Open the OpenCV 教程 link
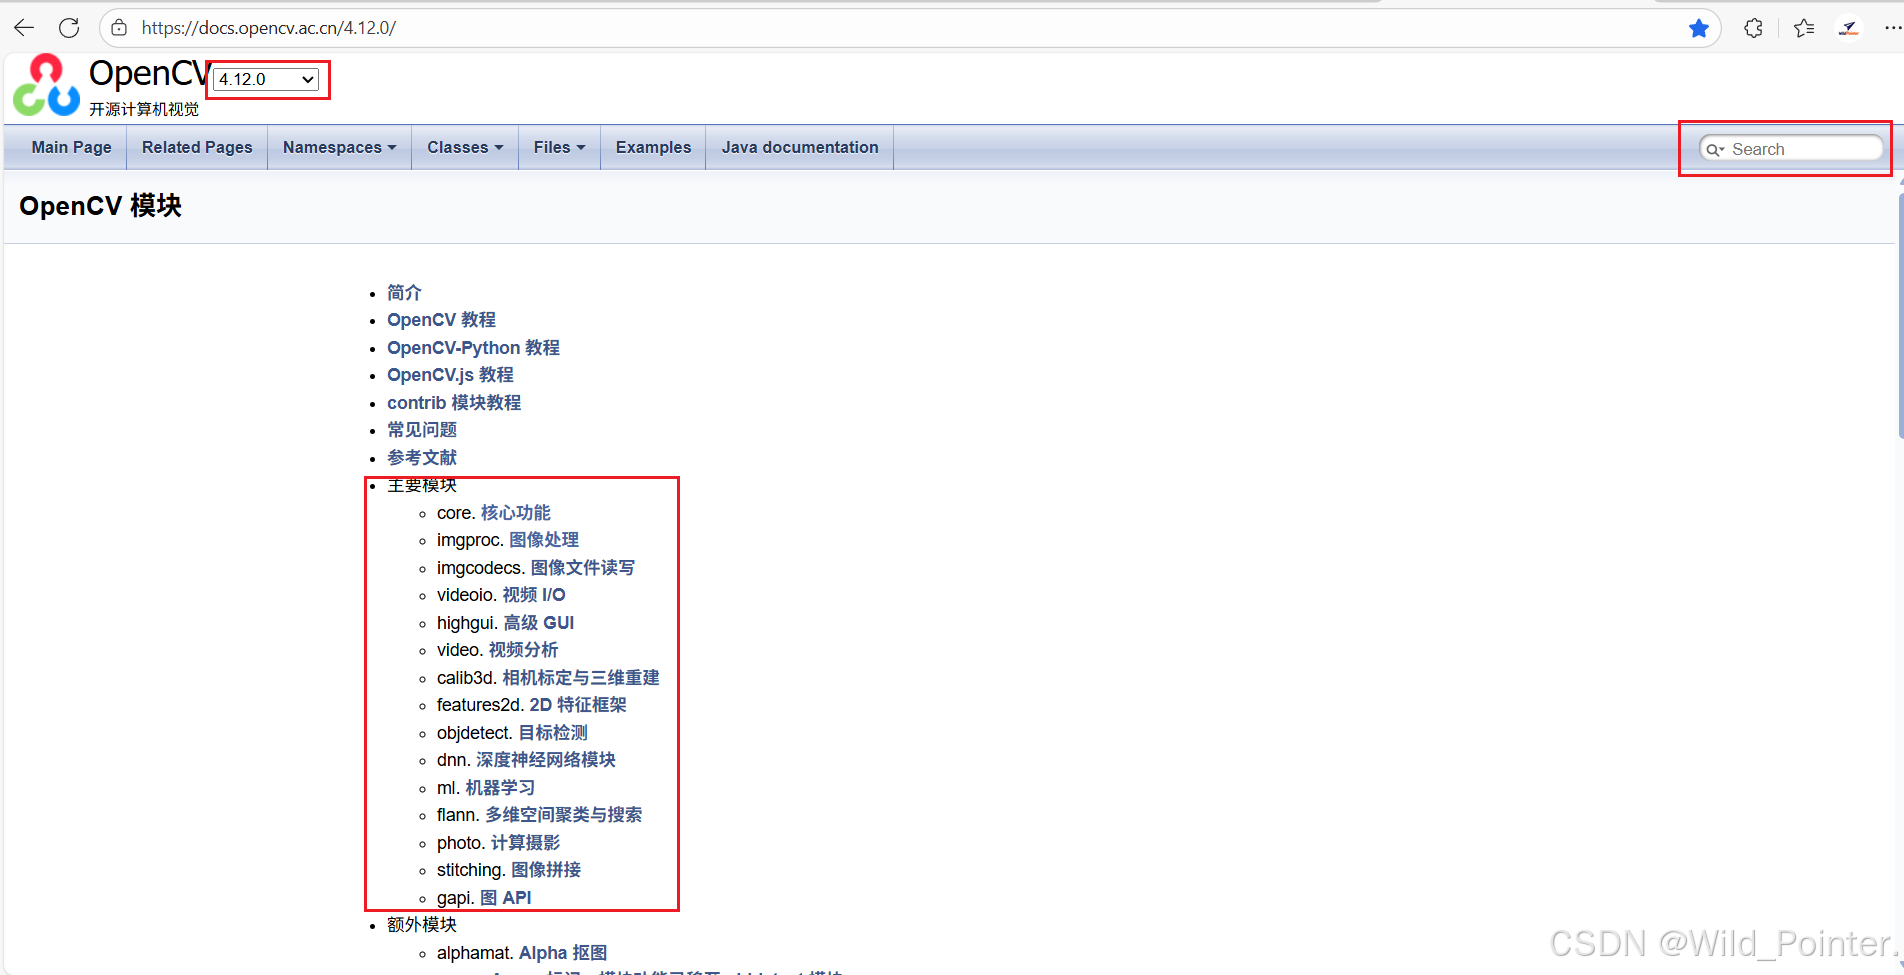1904x975 pixels. [x=441, y=320]
